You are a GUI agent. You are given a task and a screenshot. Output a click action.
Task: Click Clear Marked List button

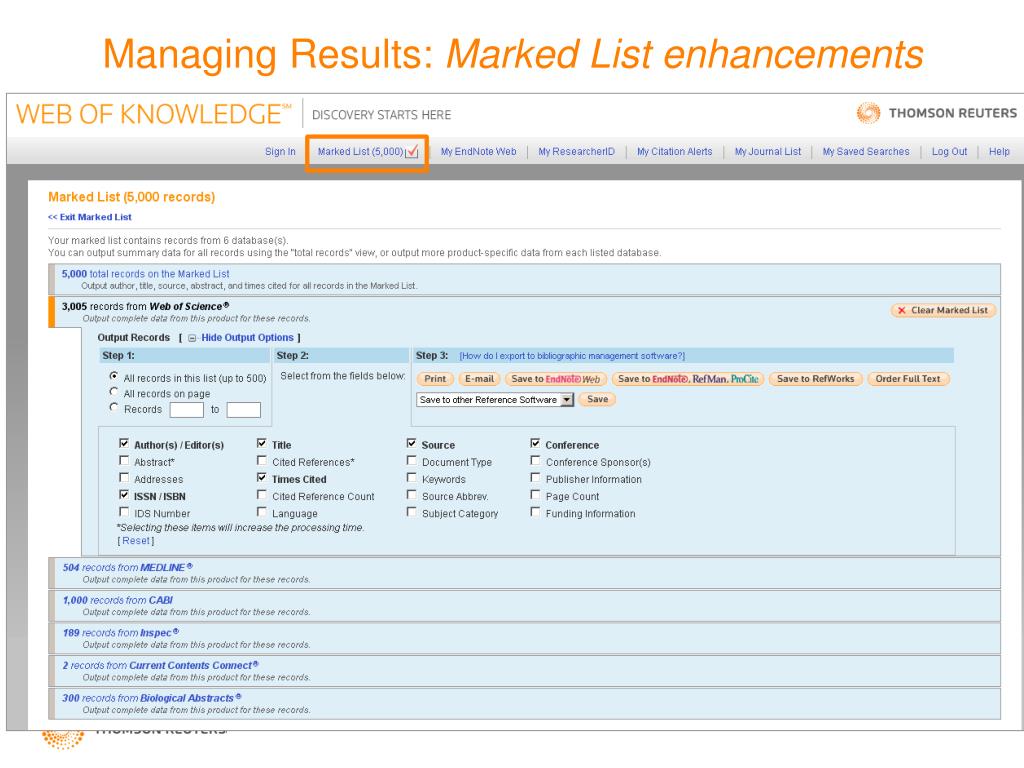(943, 310)
